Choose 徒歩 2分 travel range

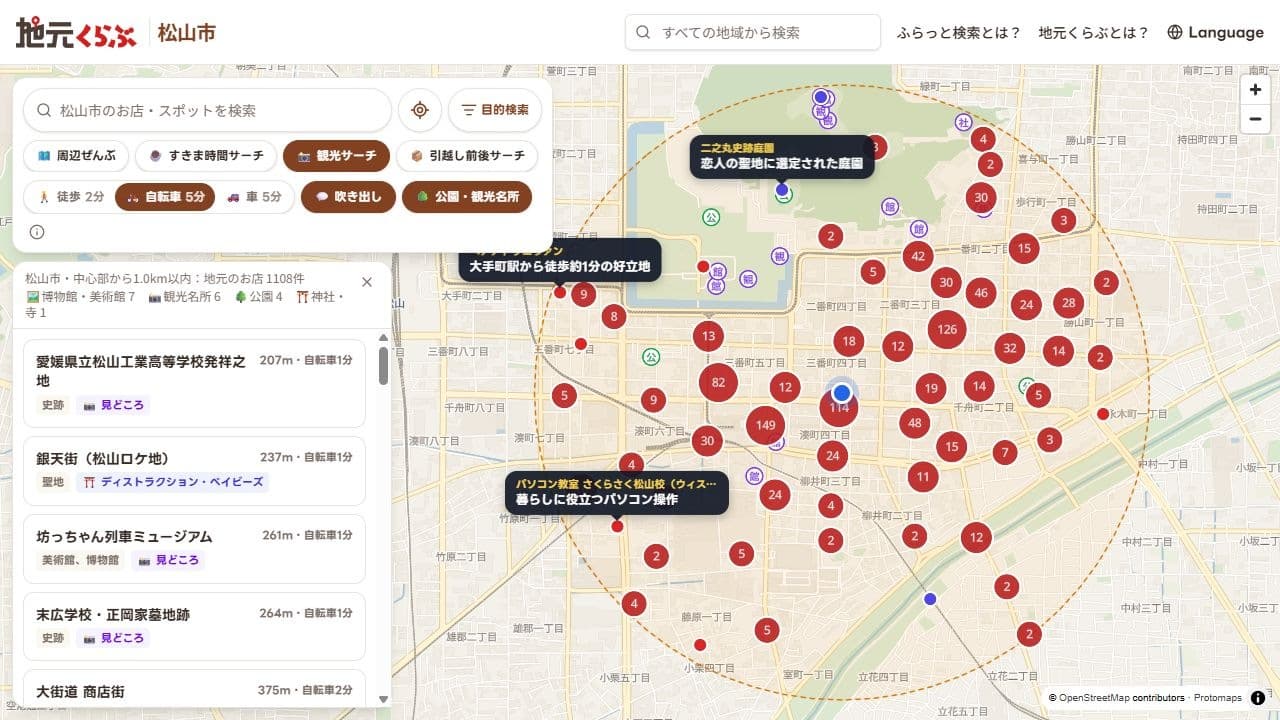point(70,197)
